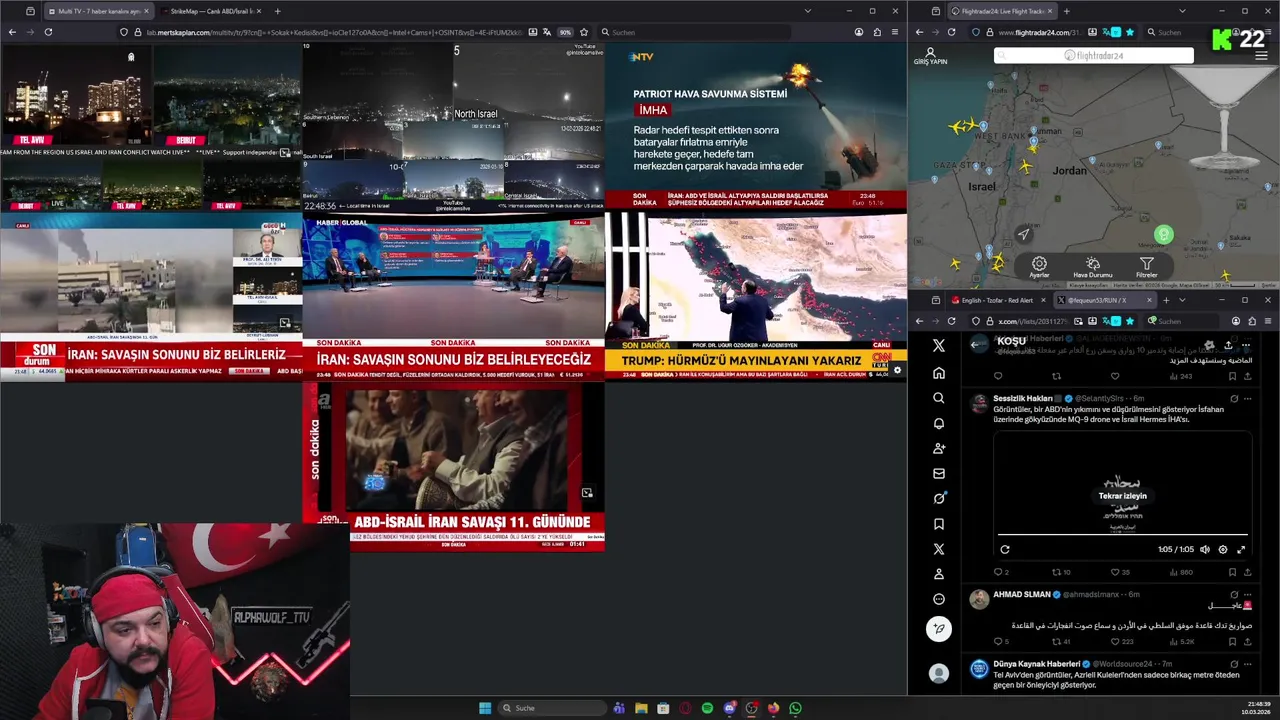
Task: Open Windows Start menu
Action: pyautogui.click(x=485, y=708)
